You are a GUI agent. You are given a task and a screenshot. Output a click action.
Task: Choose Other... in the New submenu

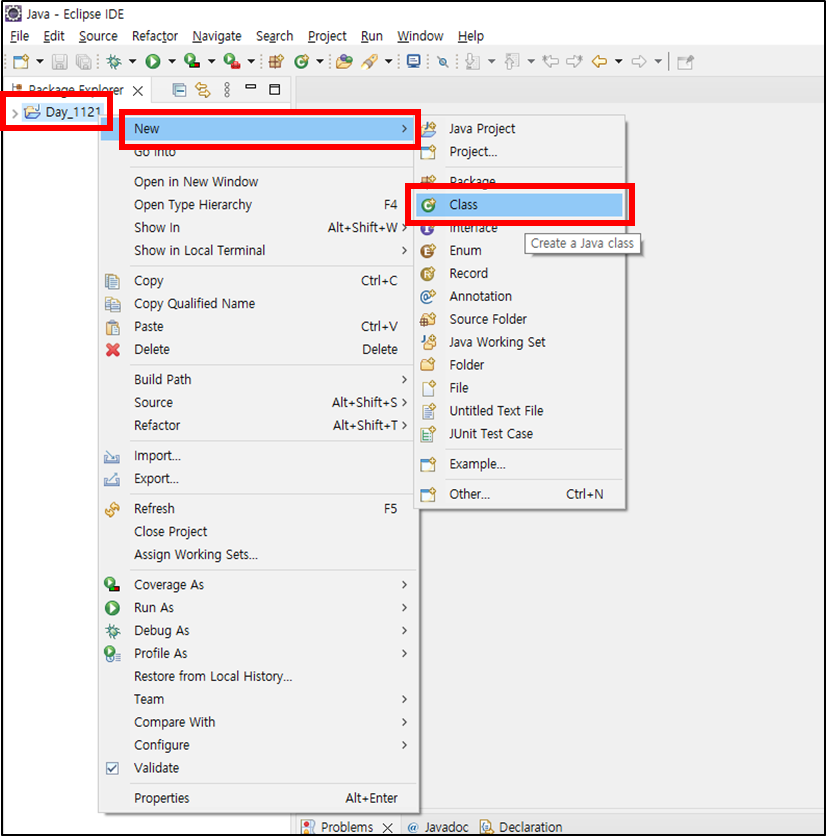click(x=520, y=494)
